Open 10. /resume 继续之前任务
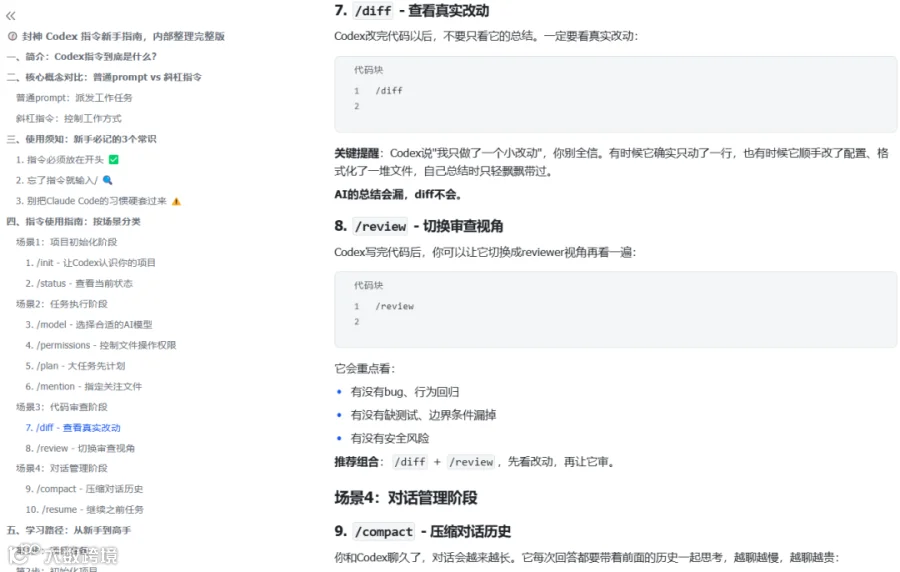 tap(84, 509)
